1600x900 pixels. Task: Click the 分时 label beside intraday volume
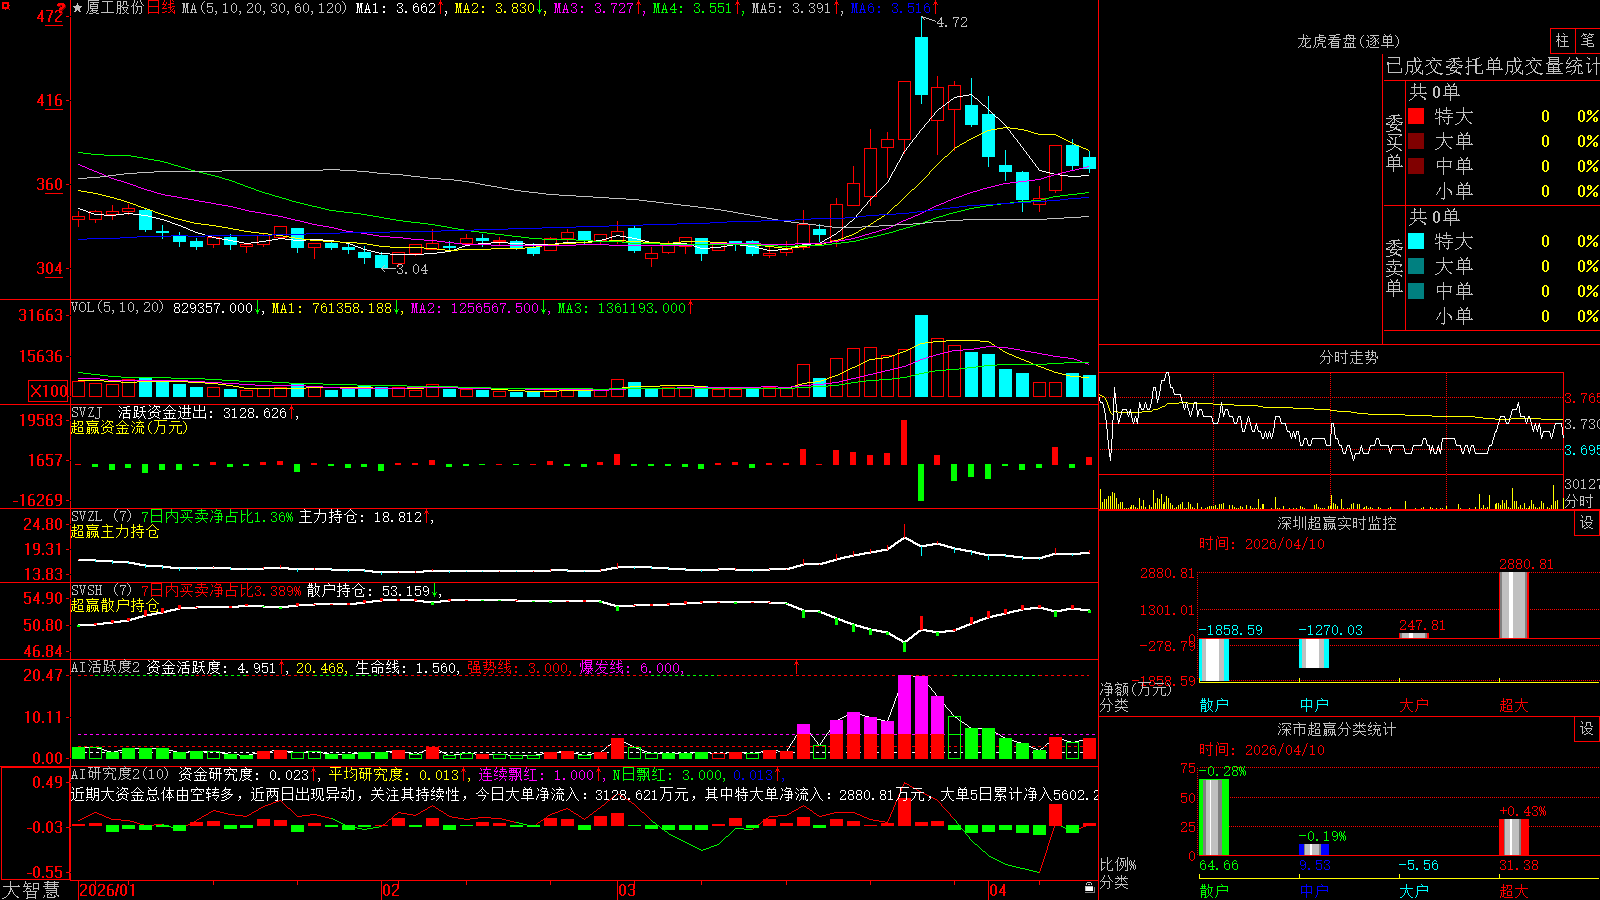(1579, 500)
